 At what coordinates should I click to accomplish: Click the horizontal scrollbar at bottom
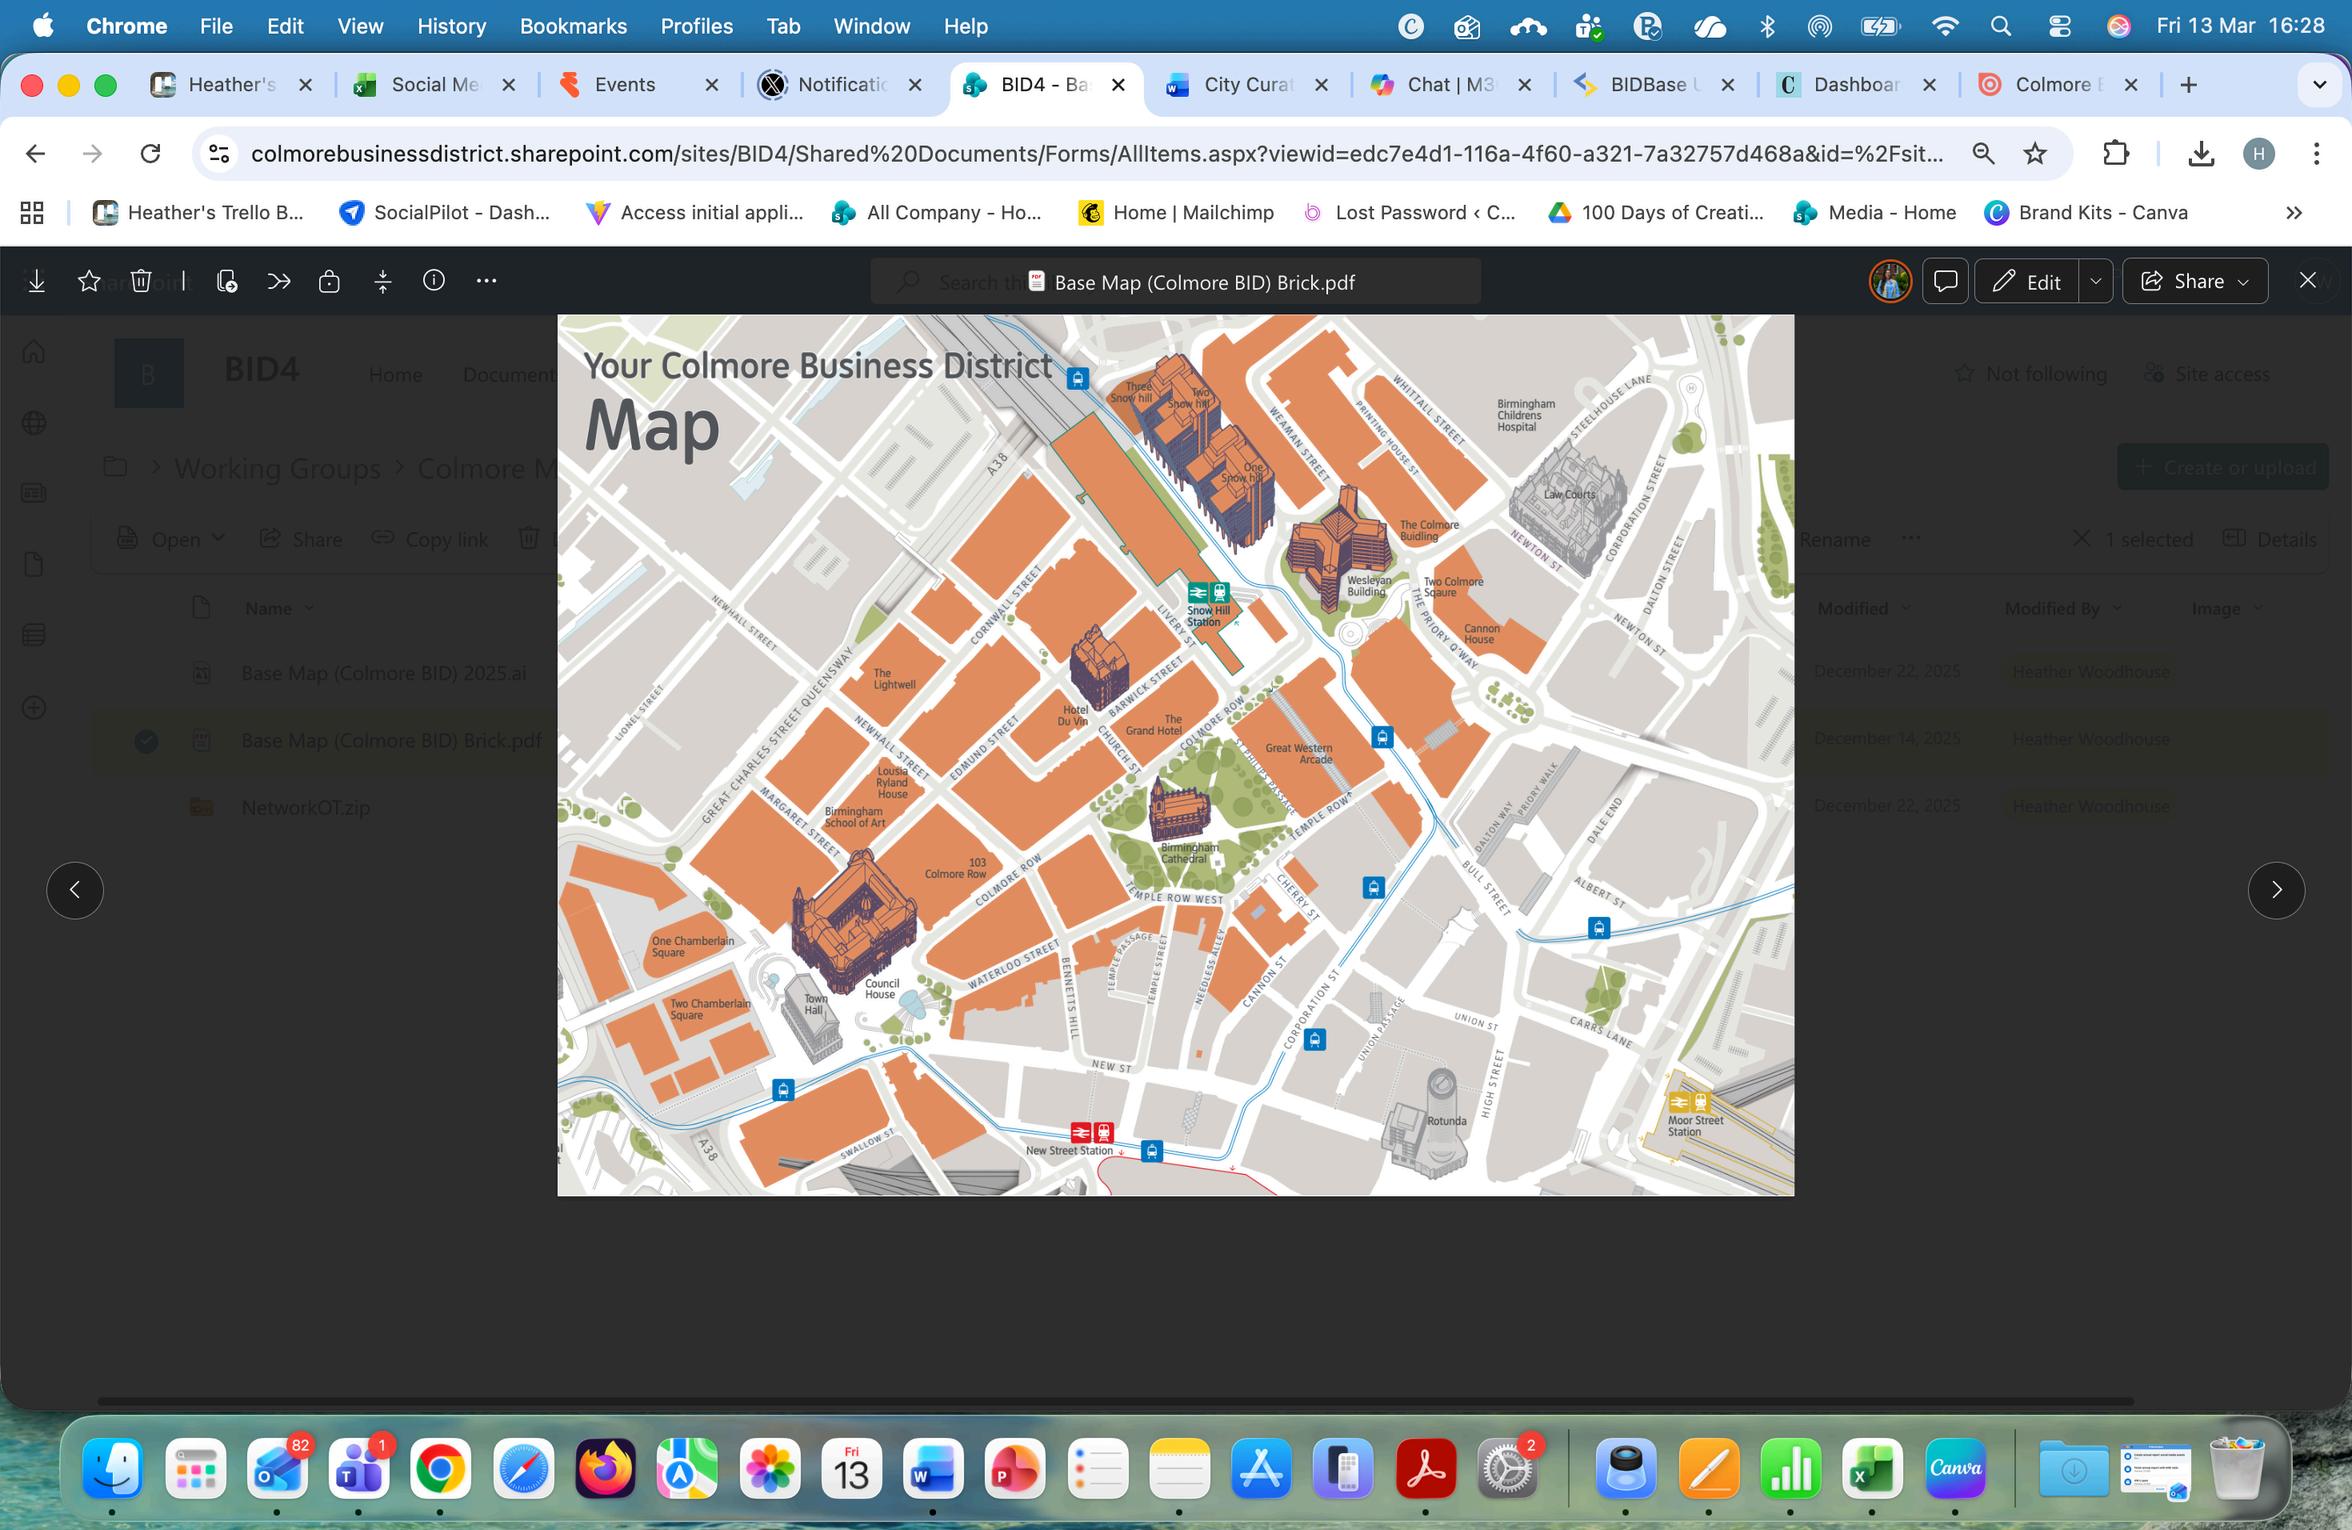tap(1115, 1401)
